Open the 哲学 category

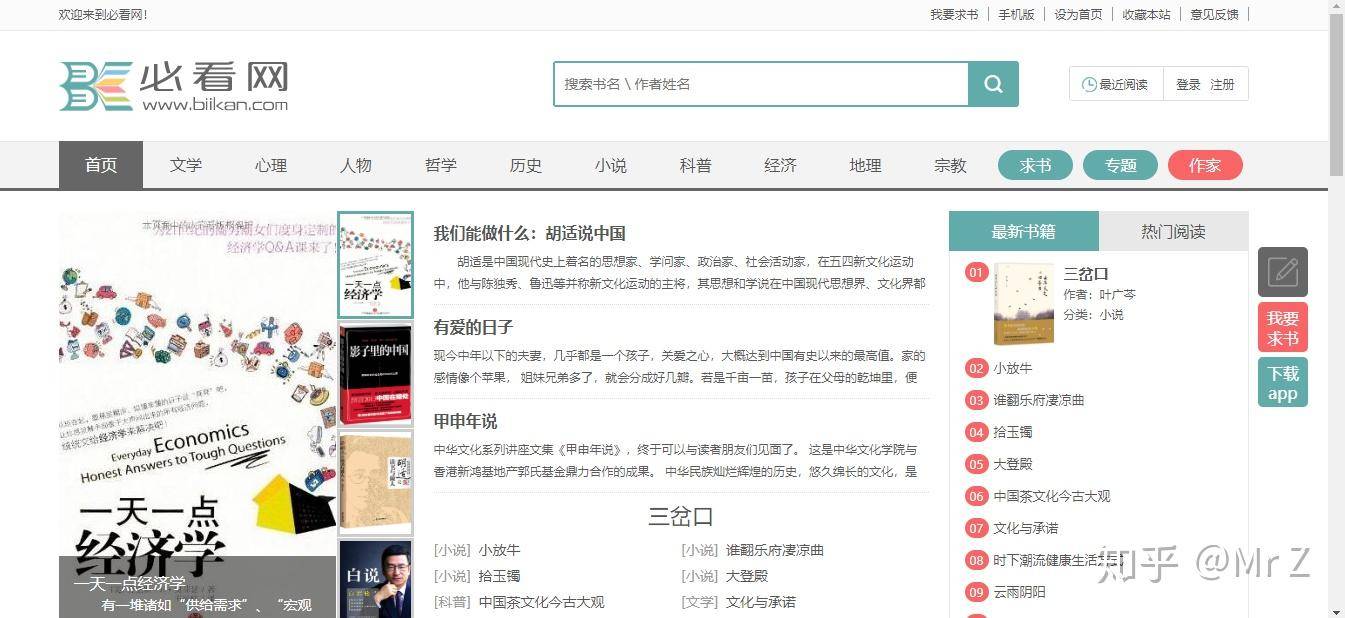pyautogui.click(x=441, y=165)
